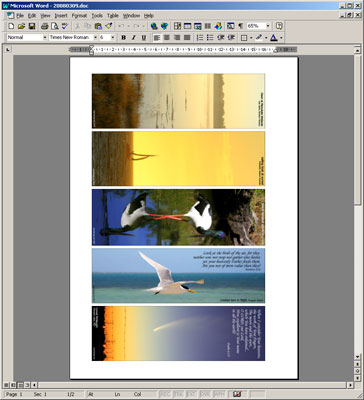Expand font color dropdown arrow

point(281,38)
